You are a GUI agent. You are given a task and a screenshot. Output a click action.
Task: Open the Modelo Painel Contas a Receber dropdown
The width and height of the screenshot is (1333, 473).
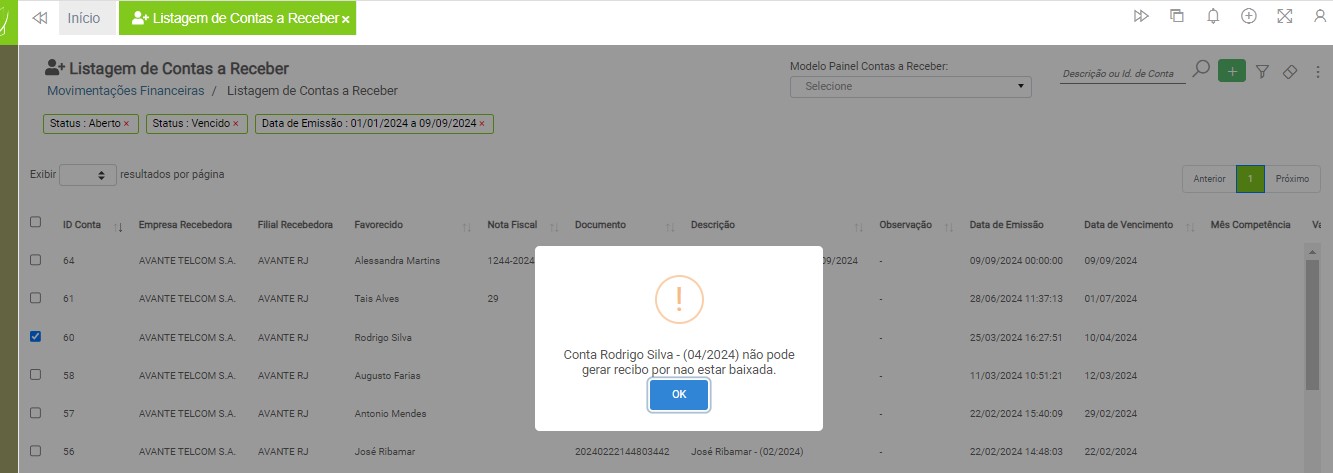[910, 87]
